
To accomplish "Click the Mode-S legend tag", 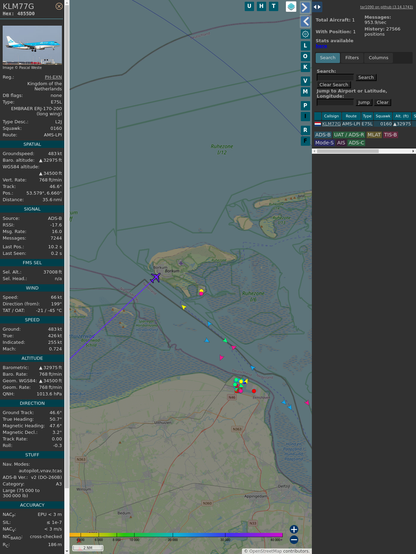I will [x=324, y=143].
